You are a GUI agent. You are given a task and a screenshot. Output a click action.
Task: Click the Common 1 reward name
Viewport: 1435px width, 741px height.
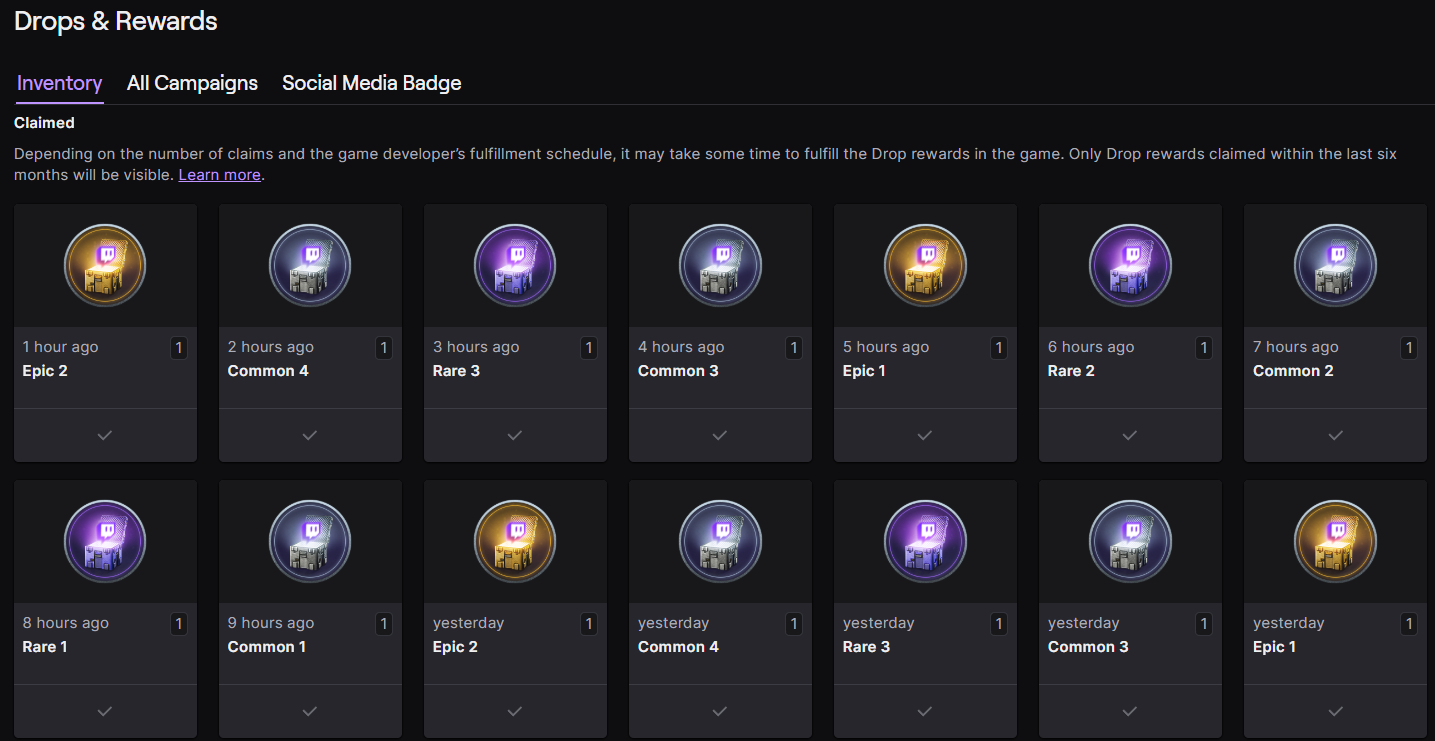(x=267, y=647)
